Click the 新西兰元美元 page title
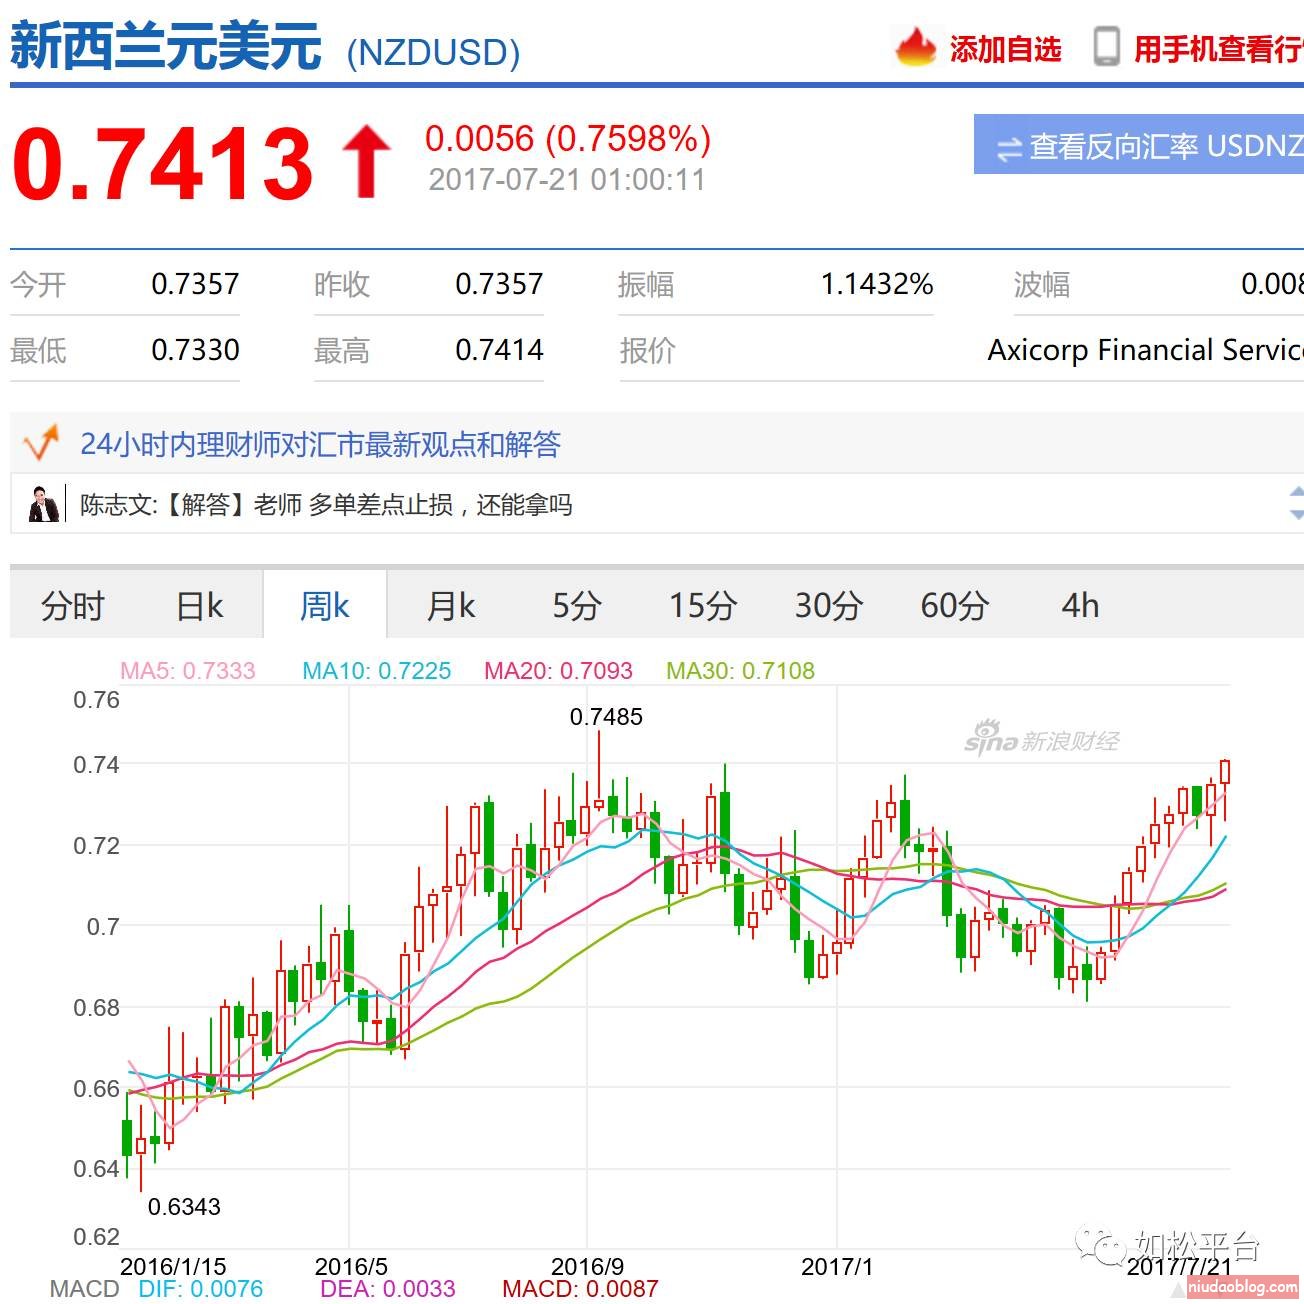1304x1304 pixels. [166, 46]
